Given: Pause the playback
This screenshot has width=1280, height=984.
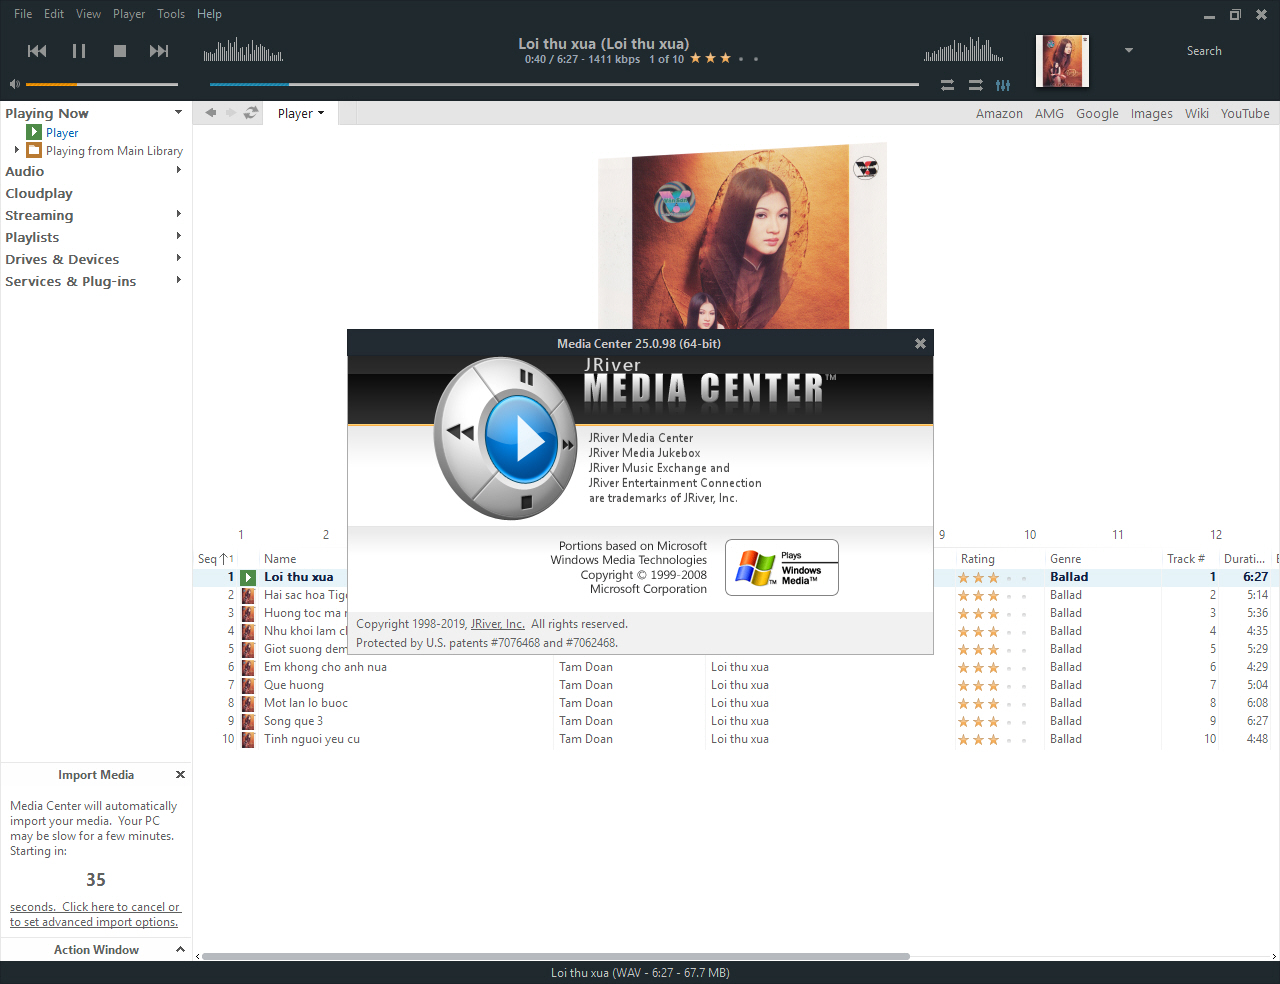Looking at the screenshot, I should tap(79, 51).
